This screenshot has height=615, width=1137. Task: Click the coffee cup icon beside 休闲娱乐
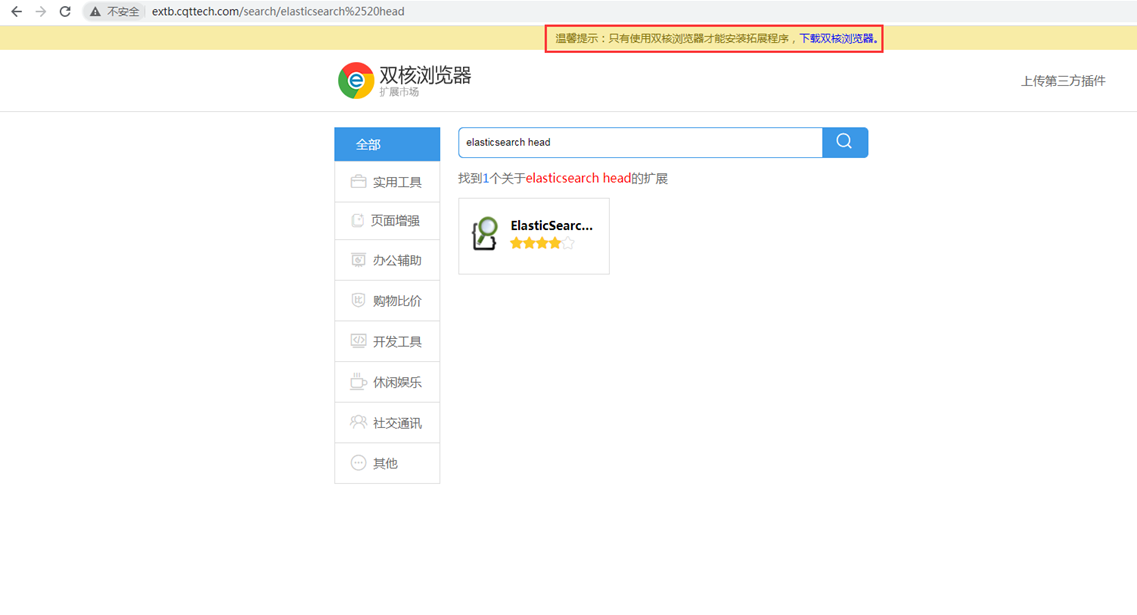[x=358, y=381]
